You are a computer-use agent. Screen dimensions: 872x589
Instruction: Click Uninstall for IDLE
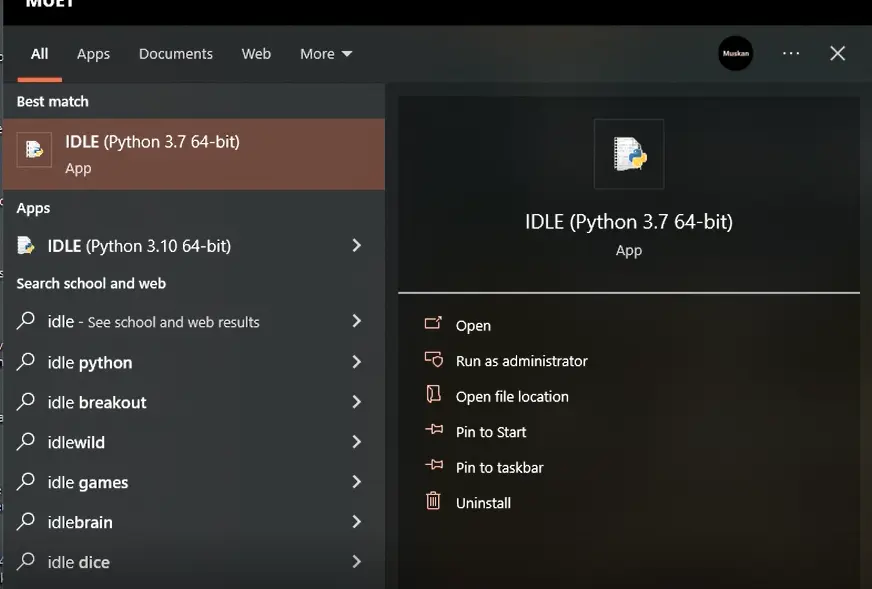pos(483,503)
